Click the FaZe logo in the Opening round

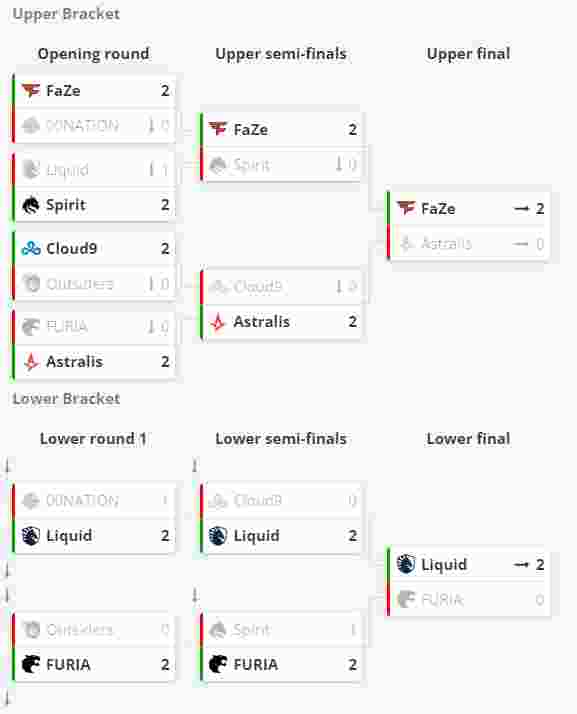pyautogui.click(x=31, y=90)
